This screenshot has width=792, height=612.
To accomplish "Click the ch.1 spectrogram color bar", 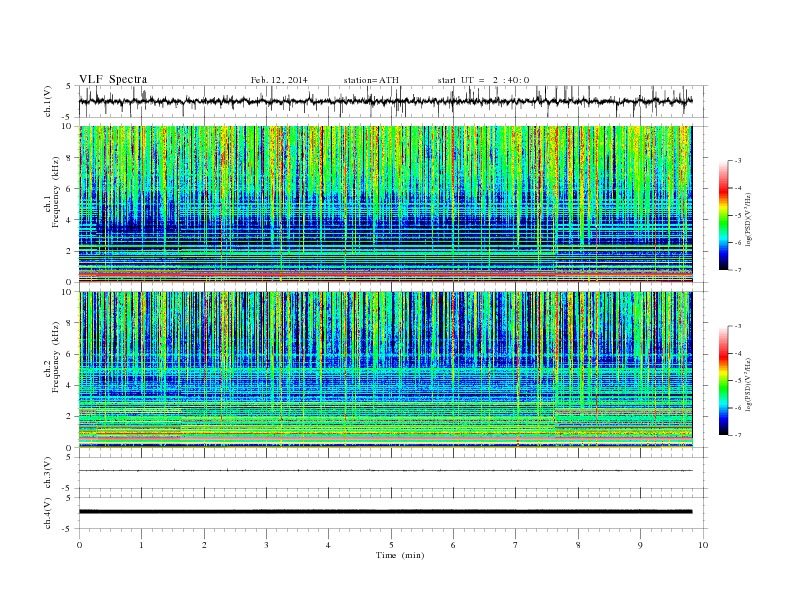I will pyautogui.click(x=724, y=216).
